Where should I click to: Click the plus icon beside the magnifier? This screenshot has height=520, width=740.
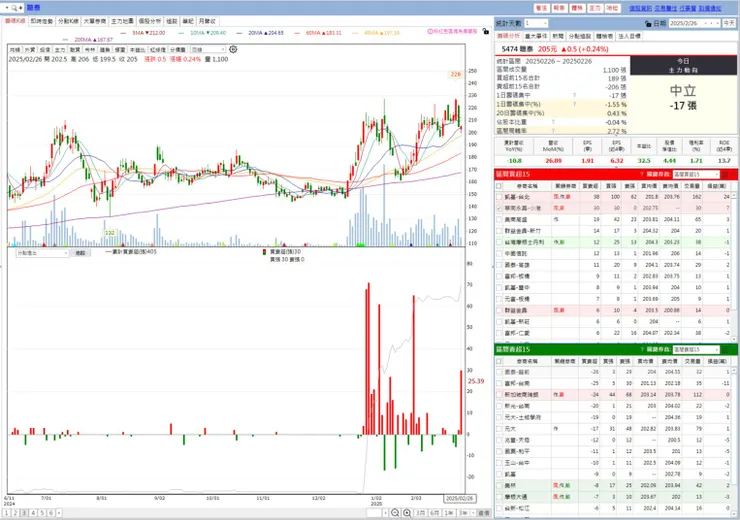pyautogui.click(x=21, y=8)
